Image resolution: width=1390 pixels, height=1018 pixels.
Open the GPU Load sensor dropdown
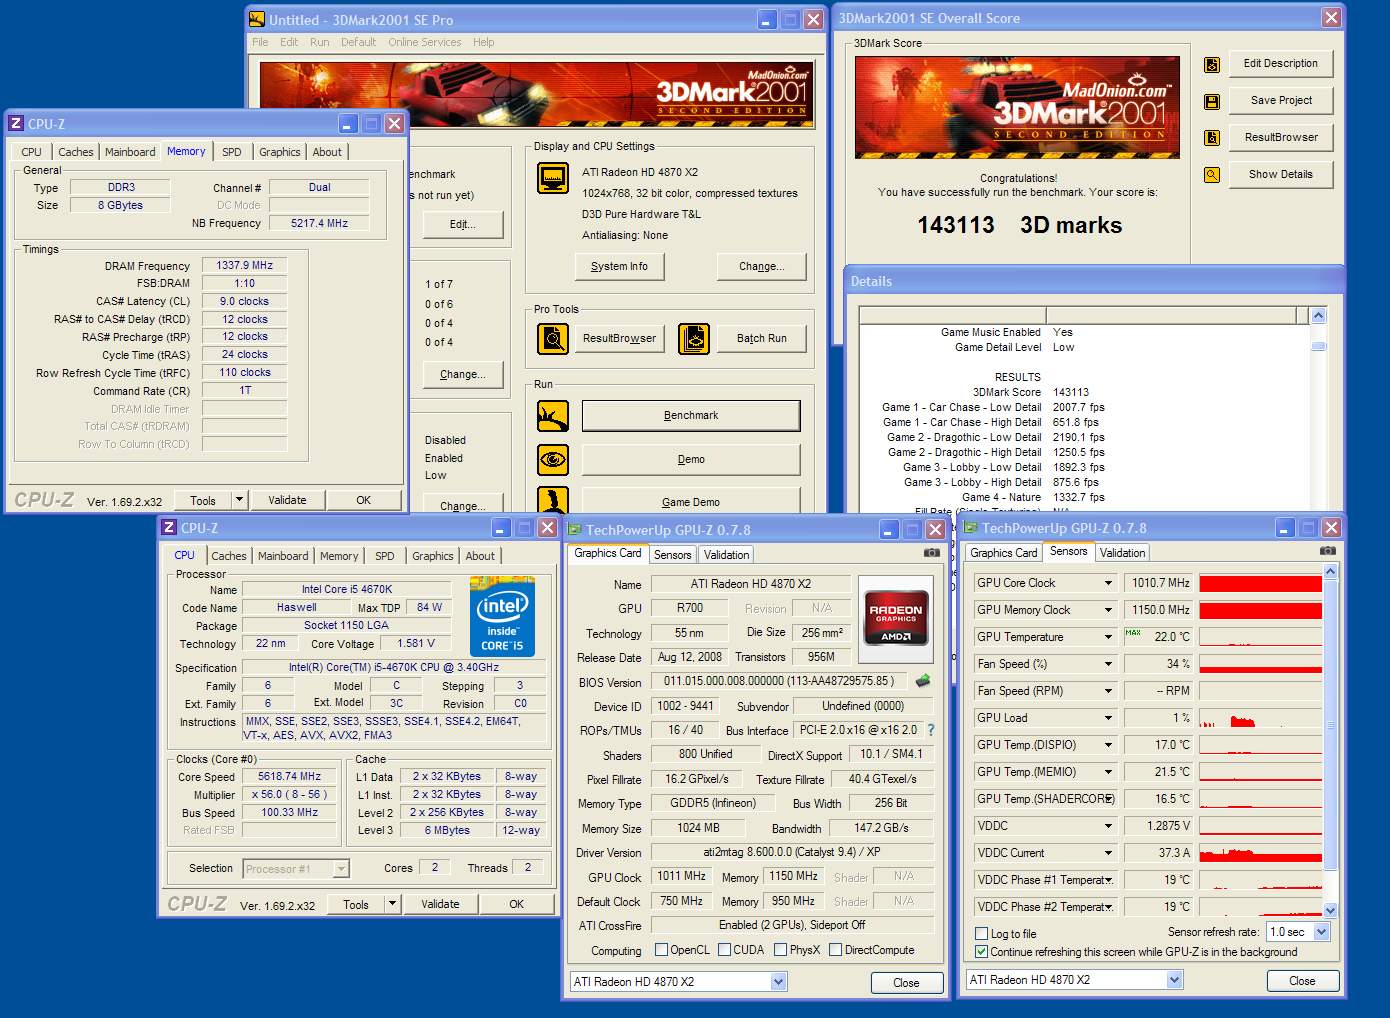coord(1108,718)
